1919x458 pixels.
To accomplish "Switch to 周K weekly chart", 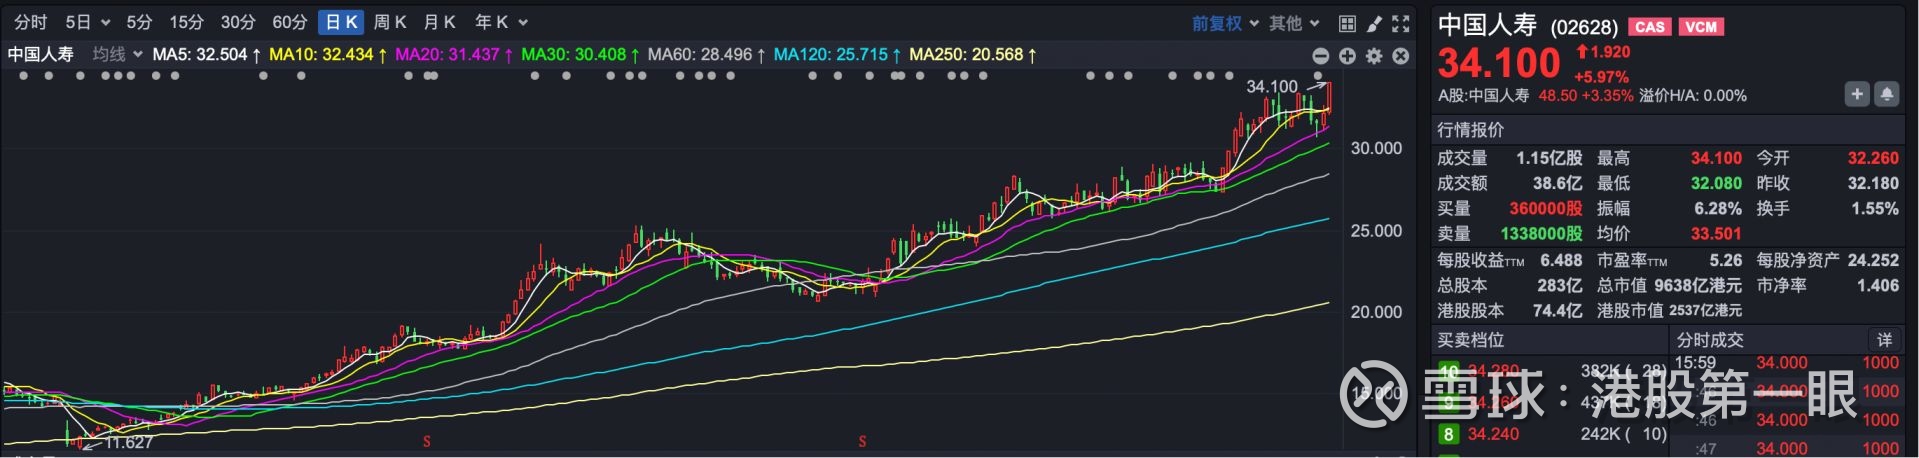I will [390, 22].
